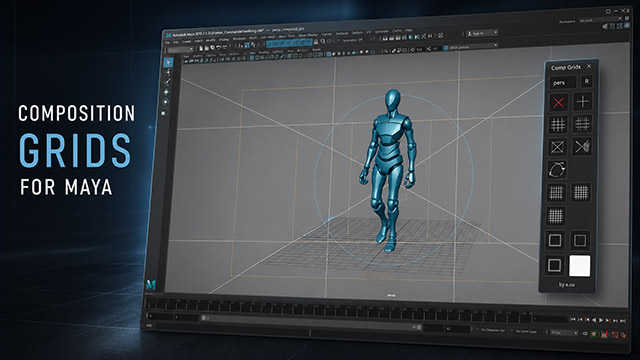The width and height of the screenshot is (640, 360).
Task: Activate the Scale tool in toolbox
Action: pos(164,113)
